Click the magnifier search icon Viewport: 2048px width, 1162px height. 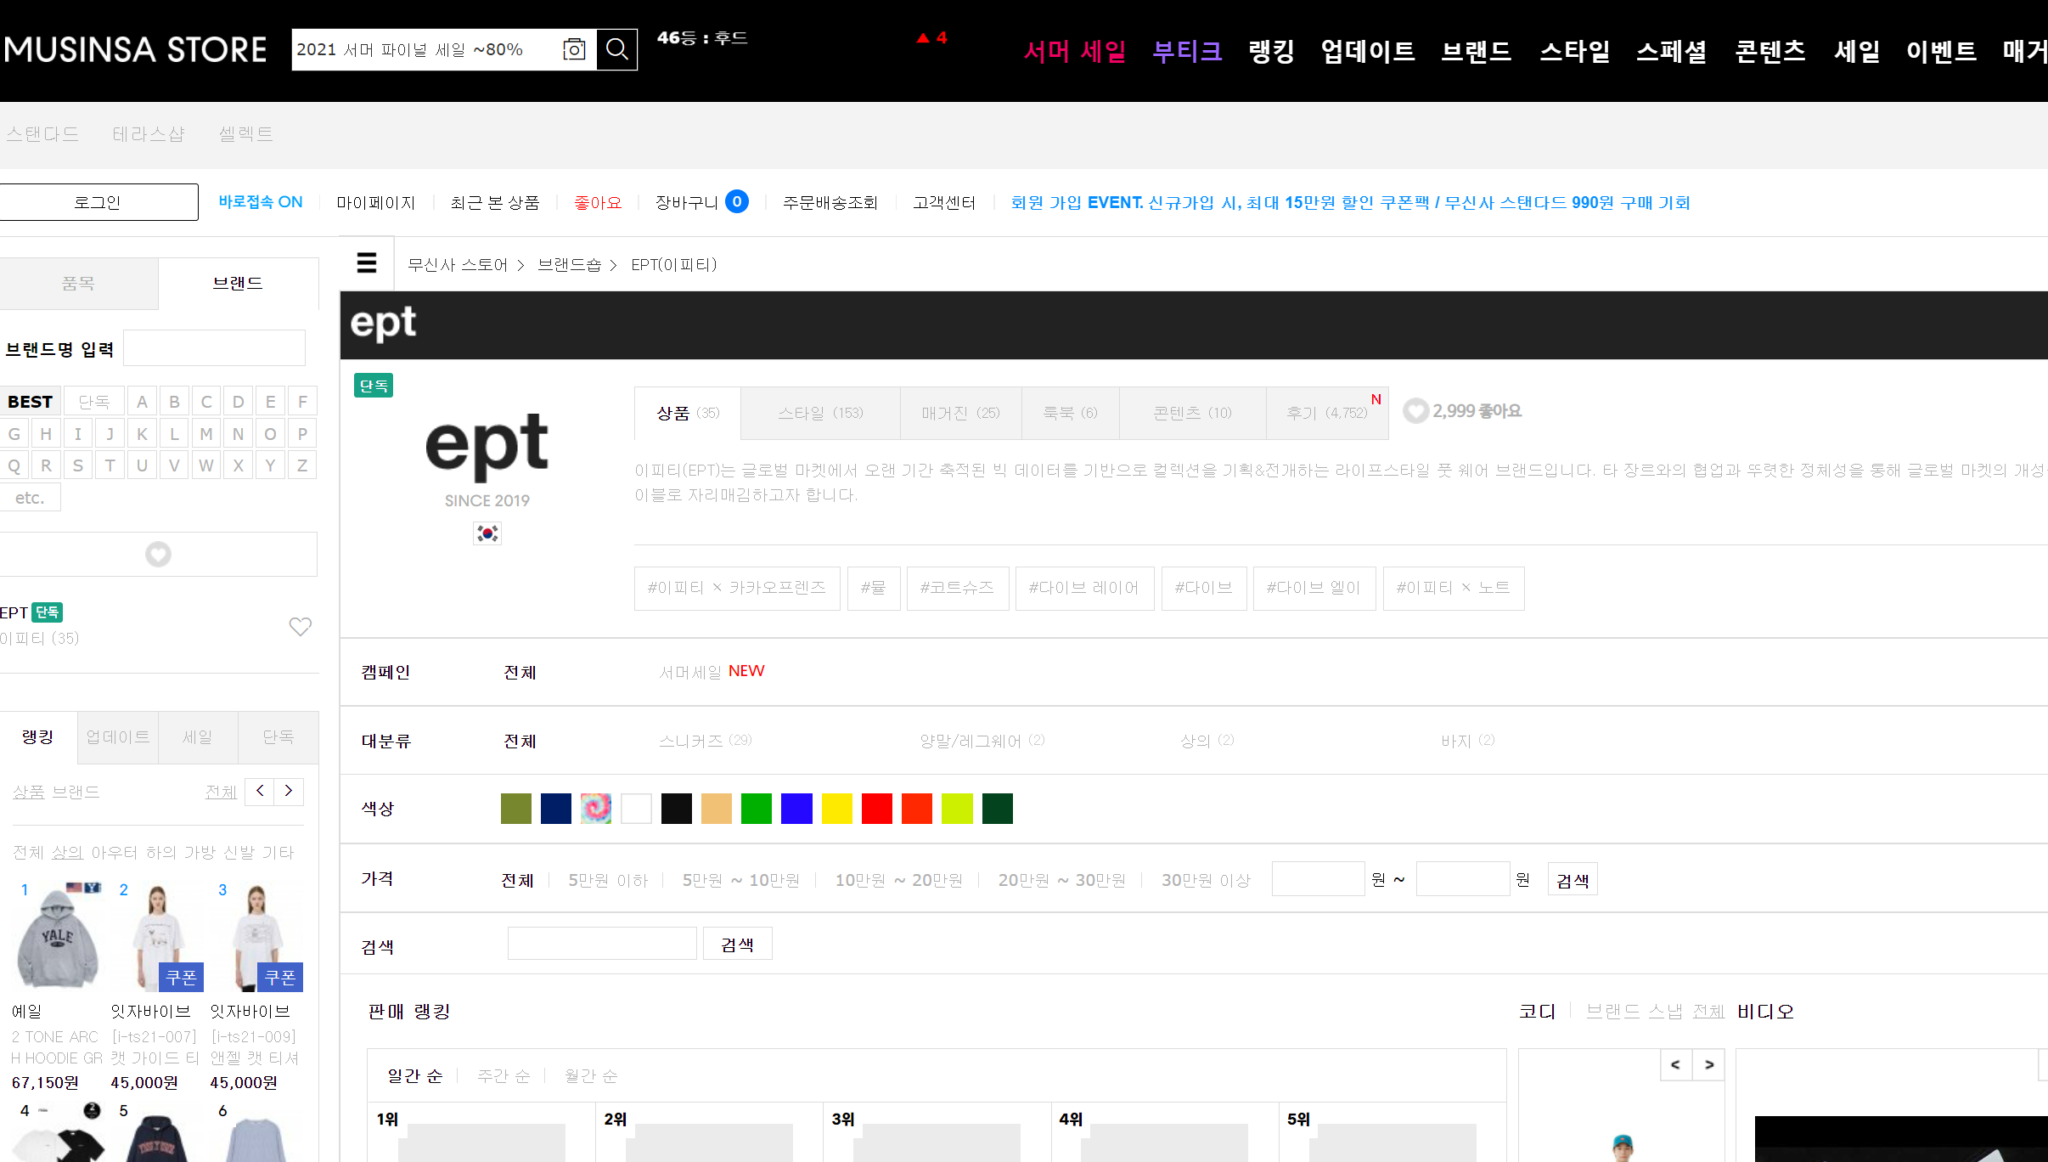tap(616, 48)
